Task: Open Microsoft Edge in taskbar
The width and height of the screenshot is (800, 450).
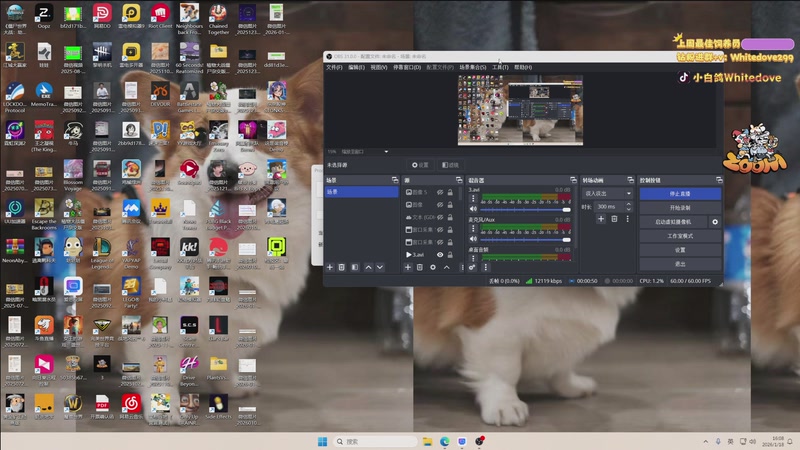Action: coord(445,441)
